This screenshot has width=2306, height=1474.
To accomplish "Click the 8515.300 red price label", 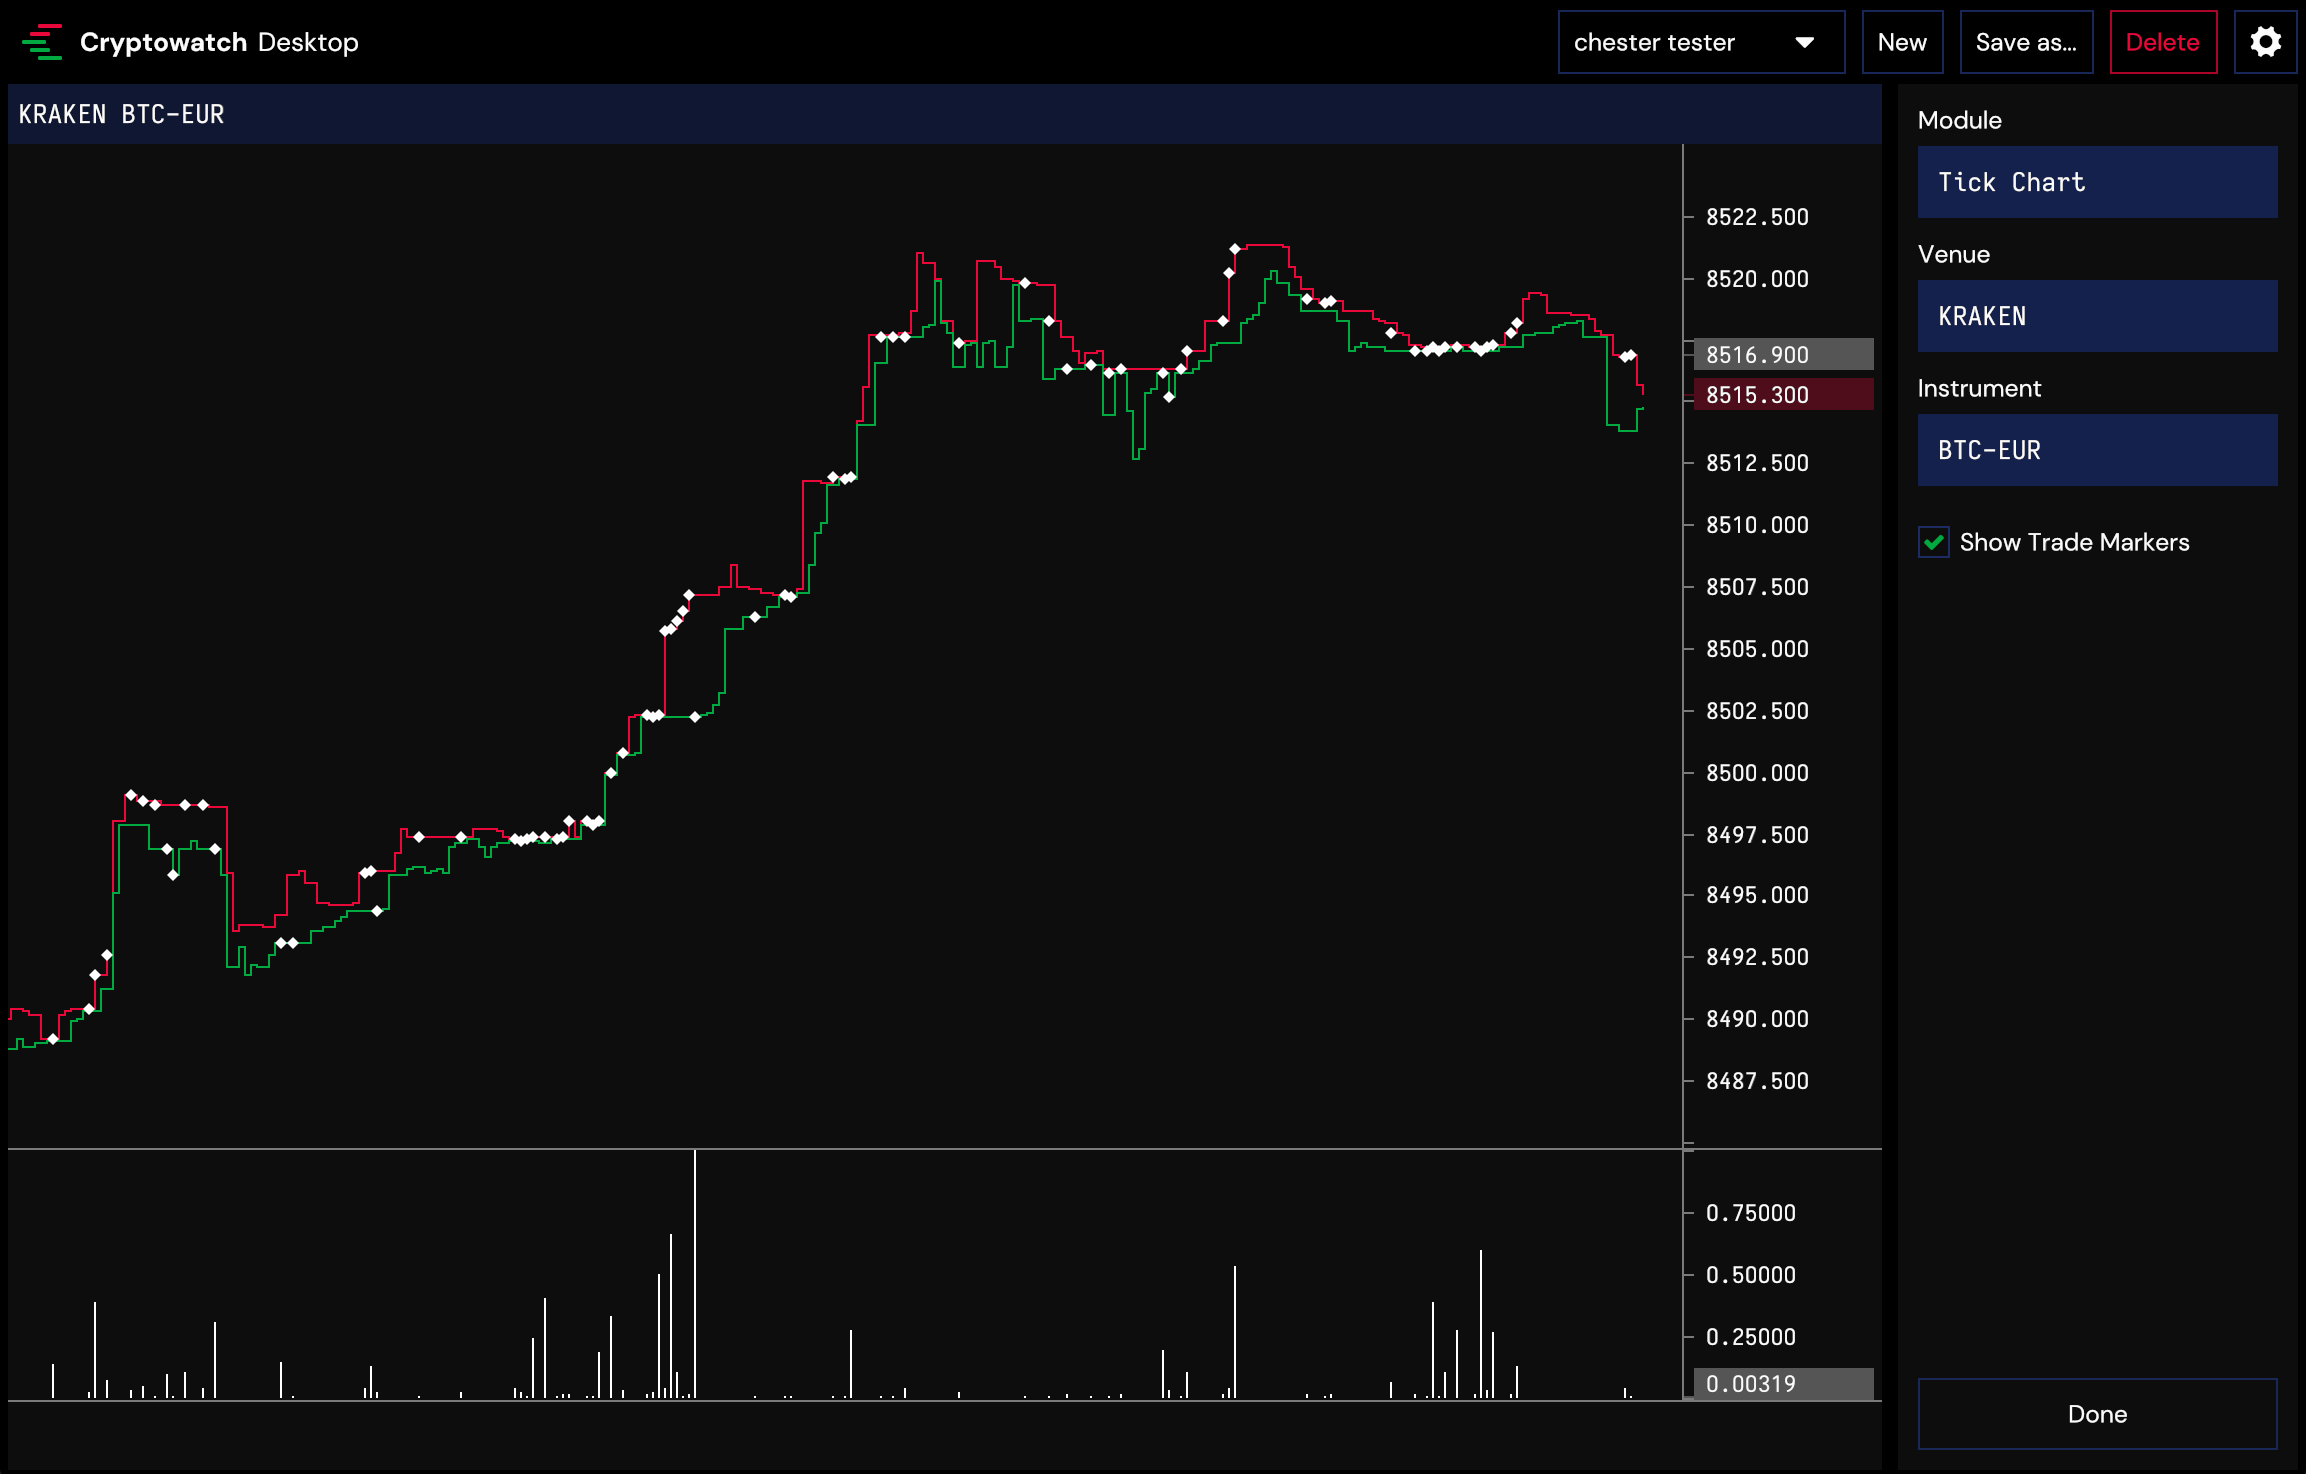I will [1783, 395].
